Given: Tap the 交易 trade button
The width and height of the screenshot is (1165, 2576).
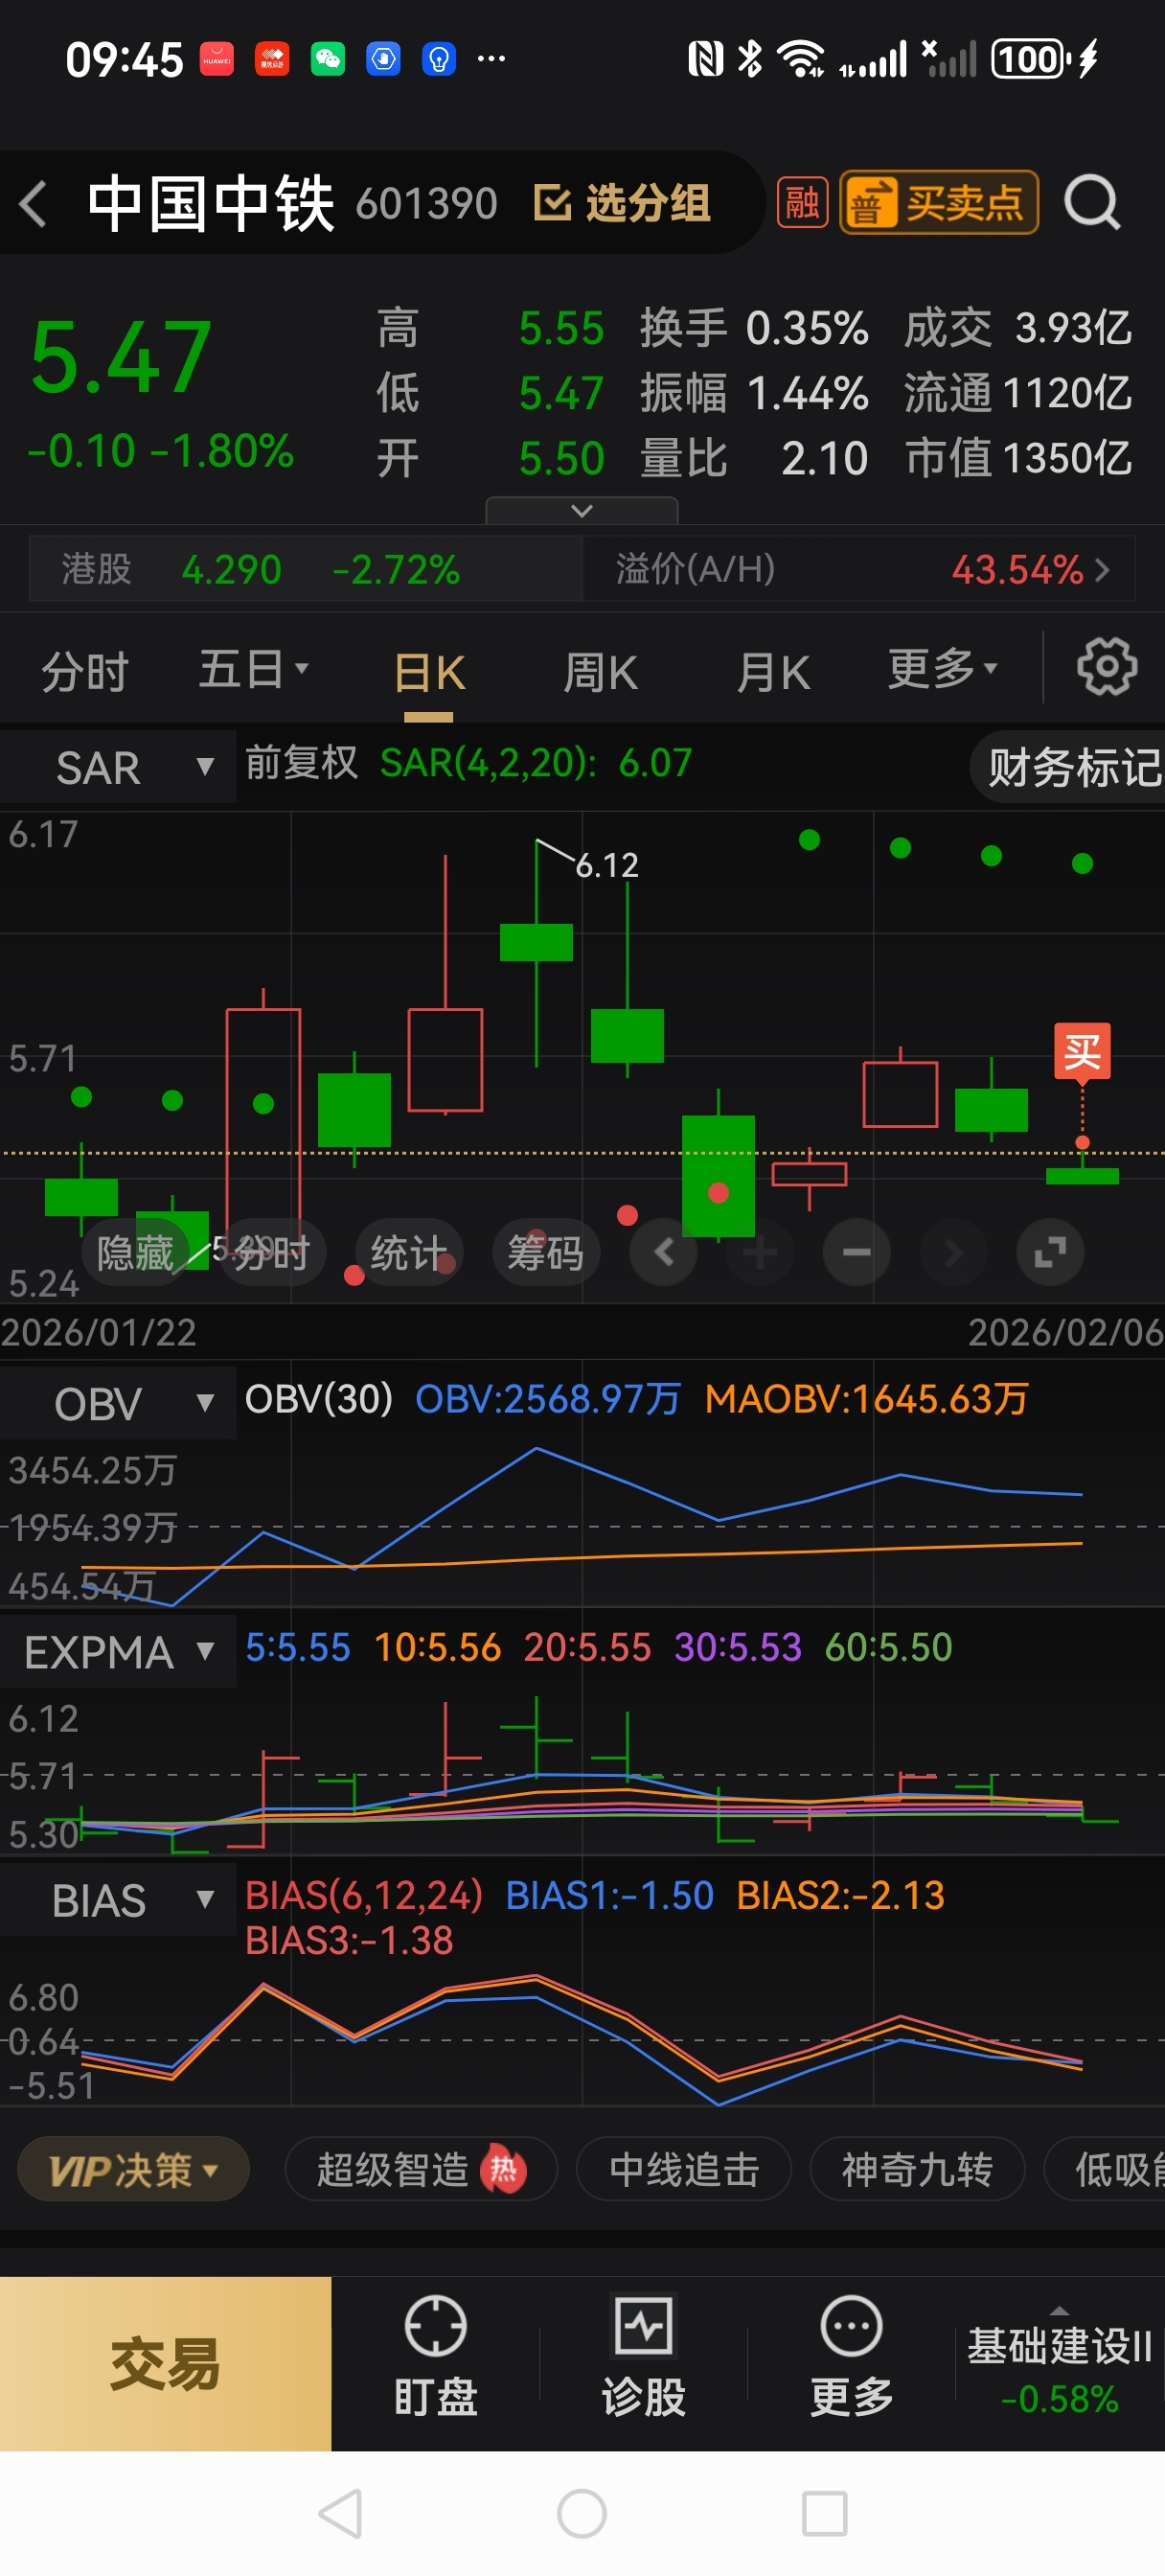Looking at the screenshot, I should click(x=165, y=2364).
